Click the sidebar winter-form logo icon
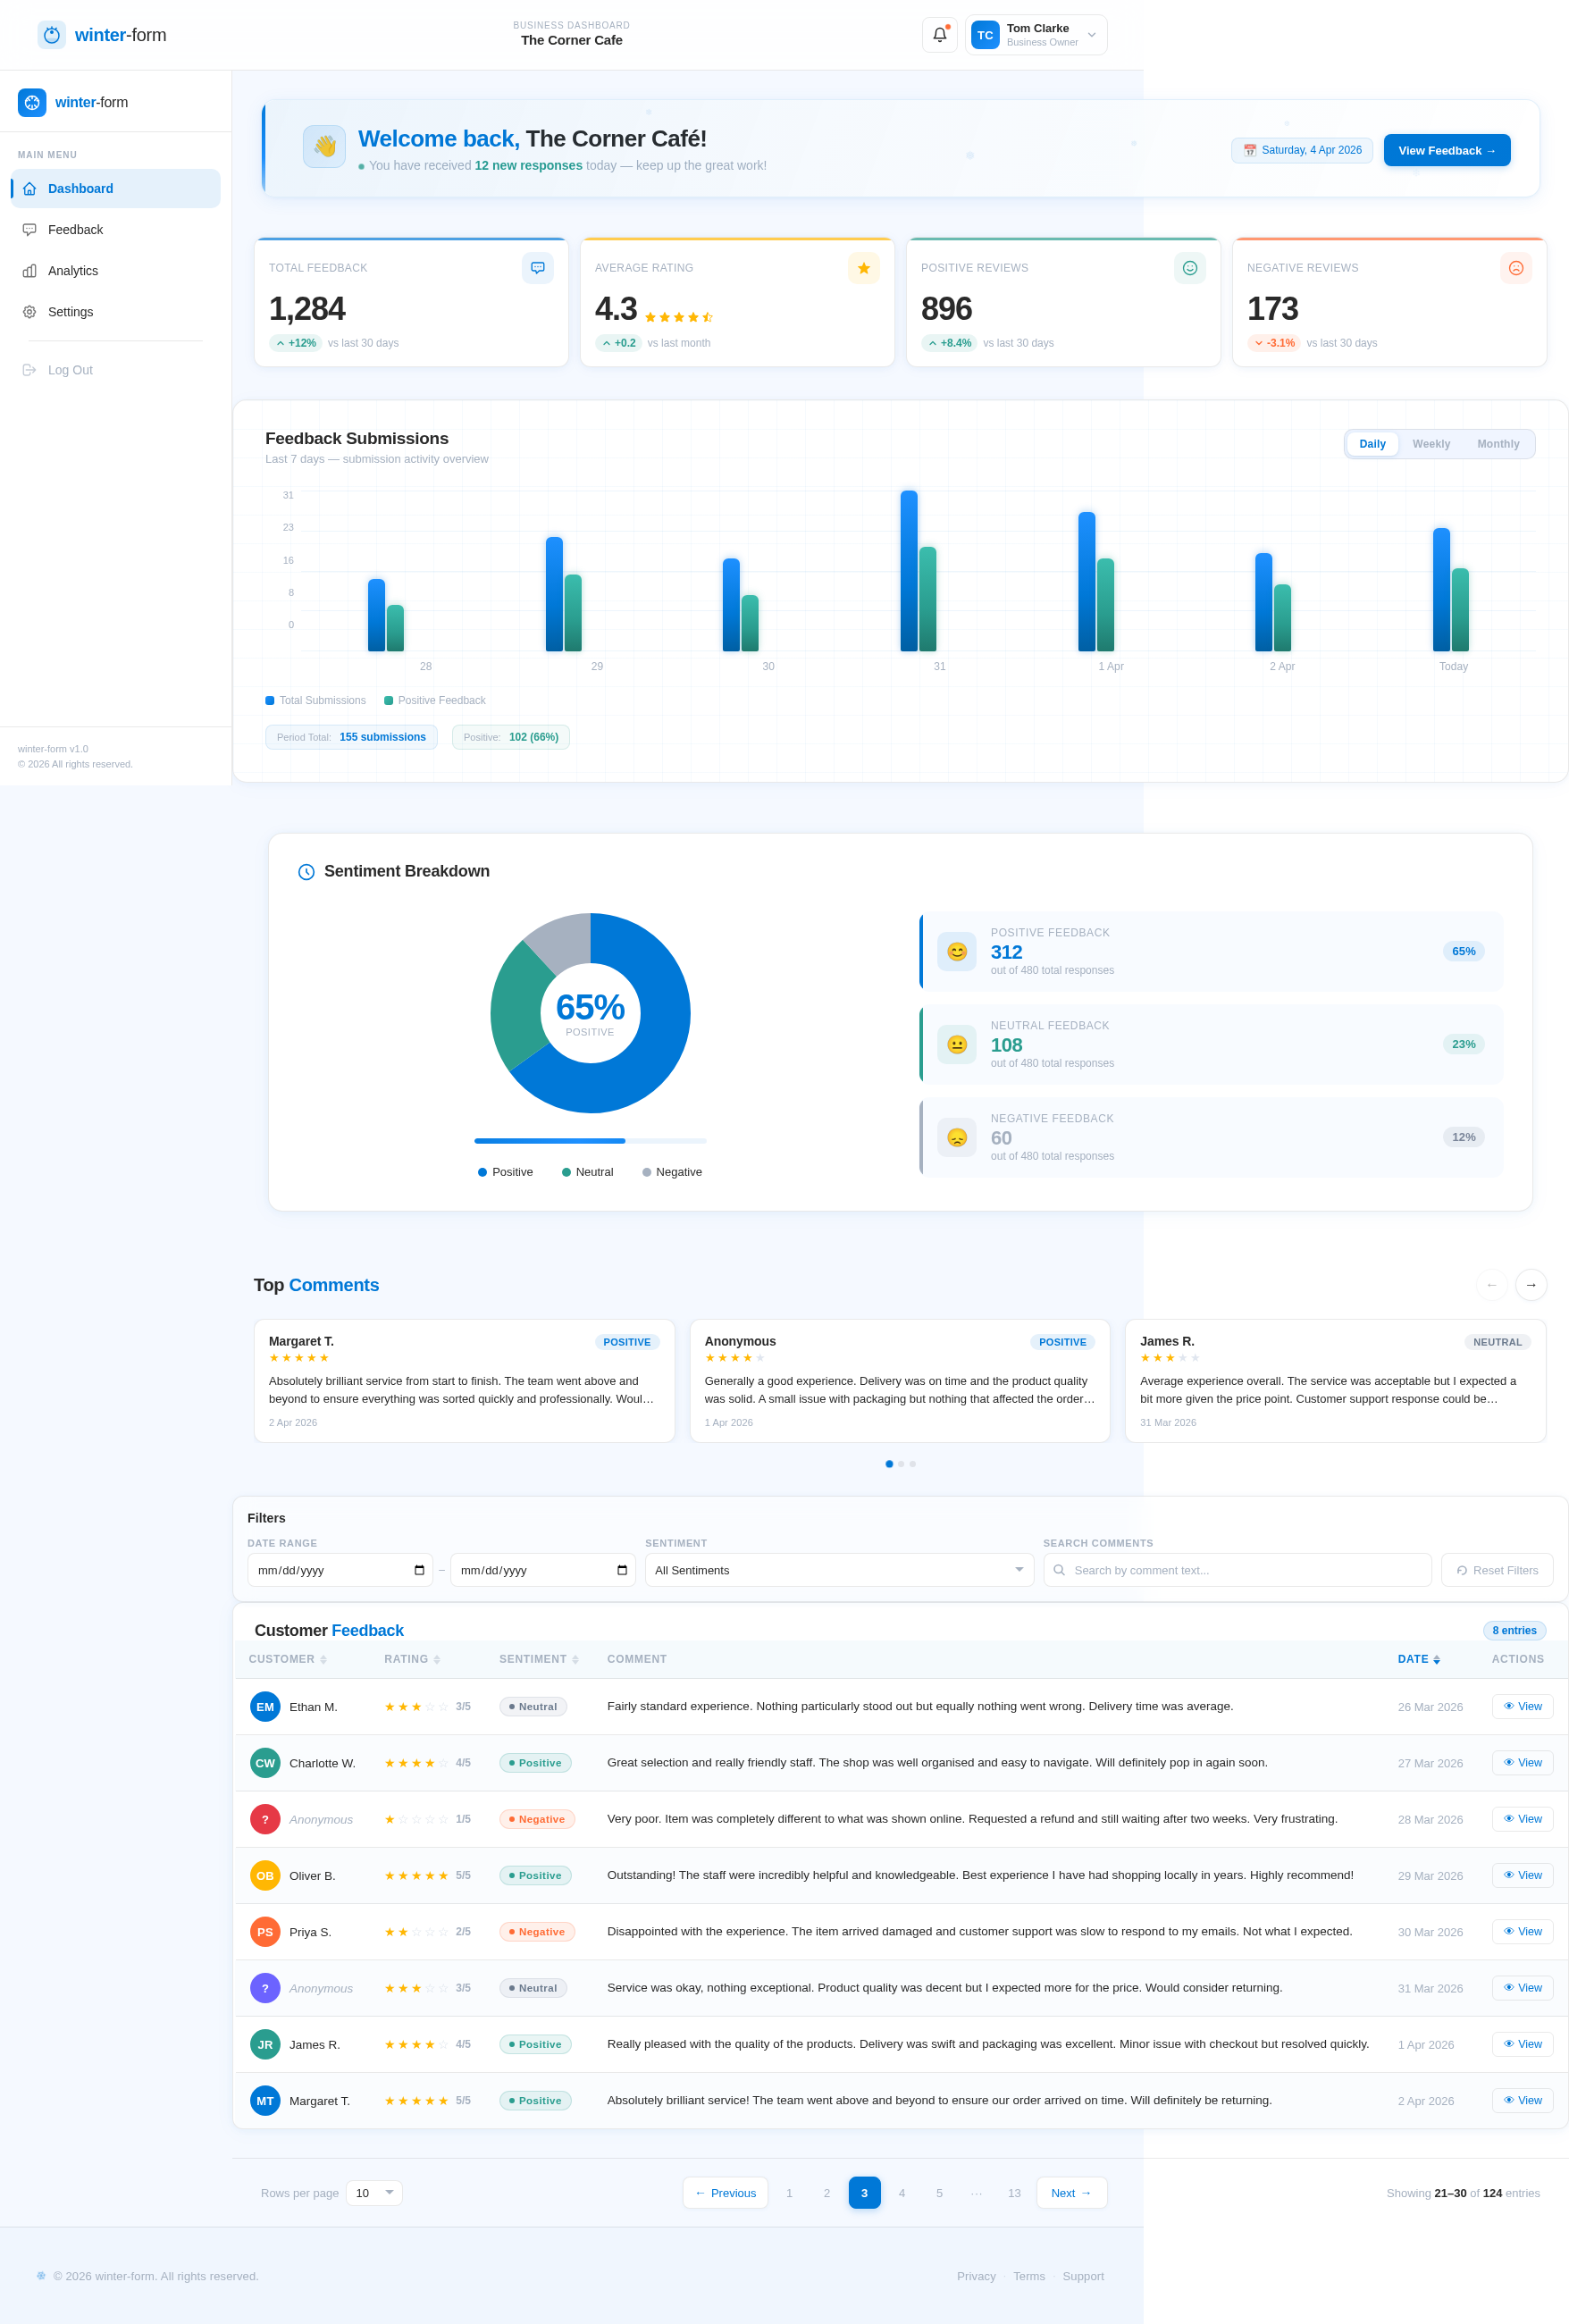This screenshot has width=1569, height=2324. click(x=32, y=102)
